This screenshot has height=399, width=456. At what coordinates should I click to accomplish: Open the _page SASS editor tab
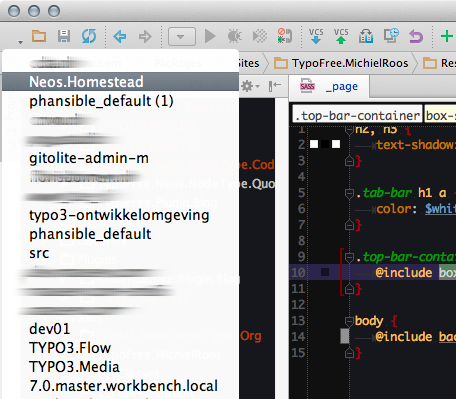click(x=329, y=87)
